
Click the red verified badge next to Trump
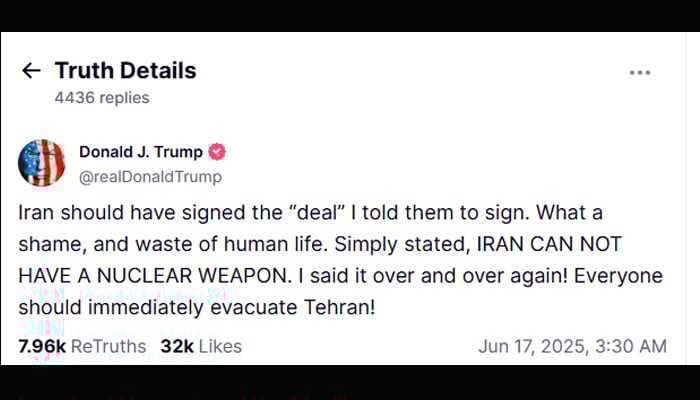(217, 152)
